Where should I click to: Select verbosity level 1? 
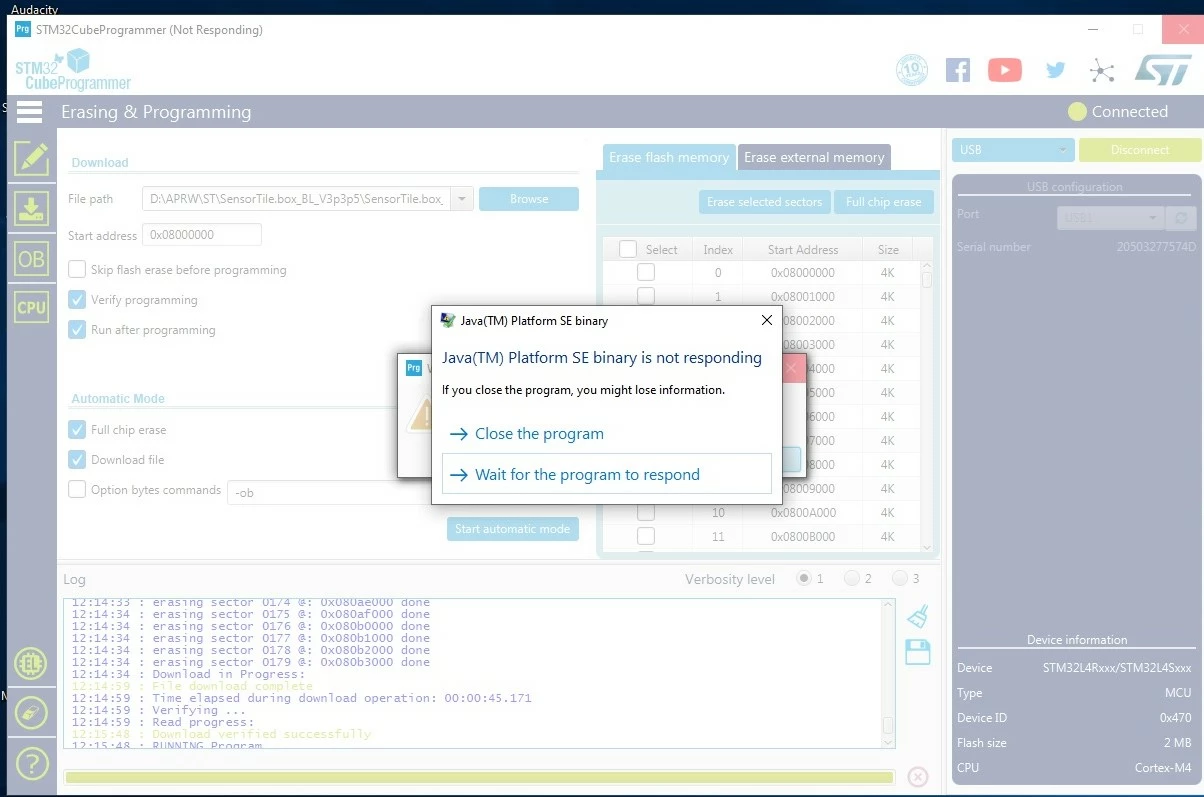[804, 579]
